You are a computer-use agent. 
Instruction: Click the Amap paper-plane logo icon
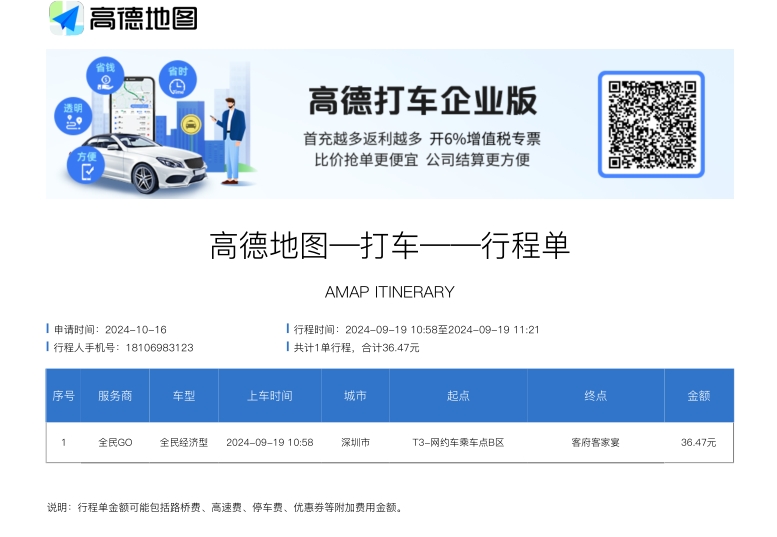66,18
